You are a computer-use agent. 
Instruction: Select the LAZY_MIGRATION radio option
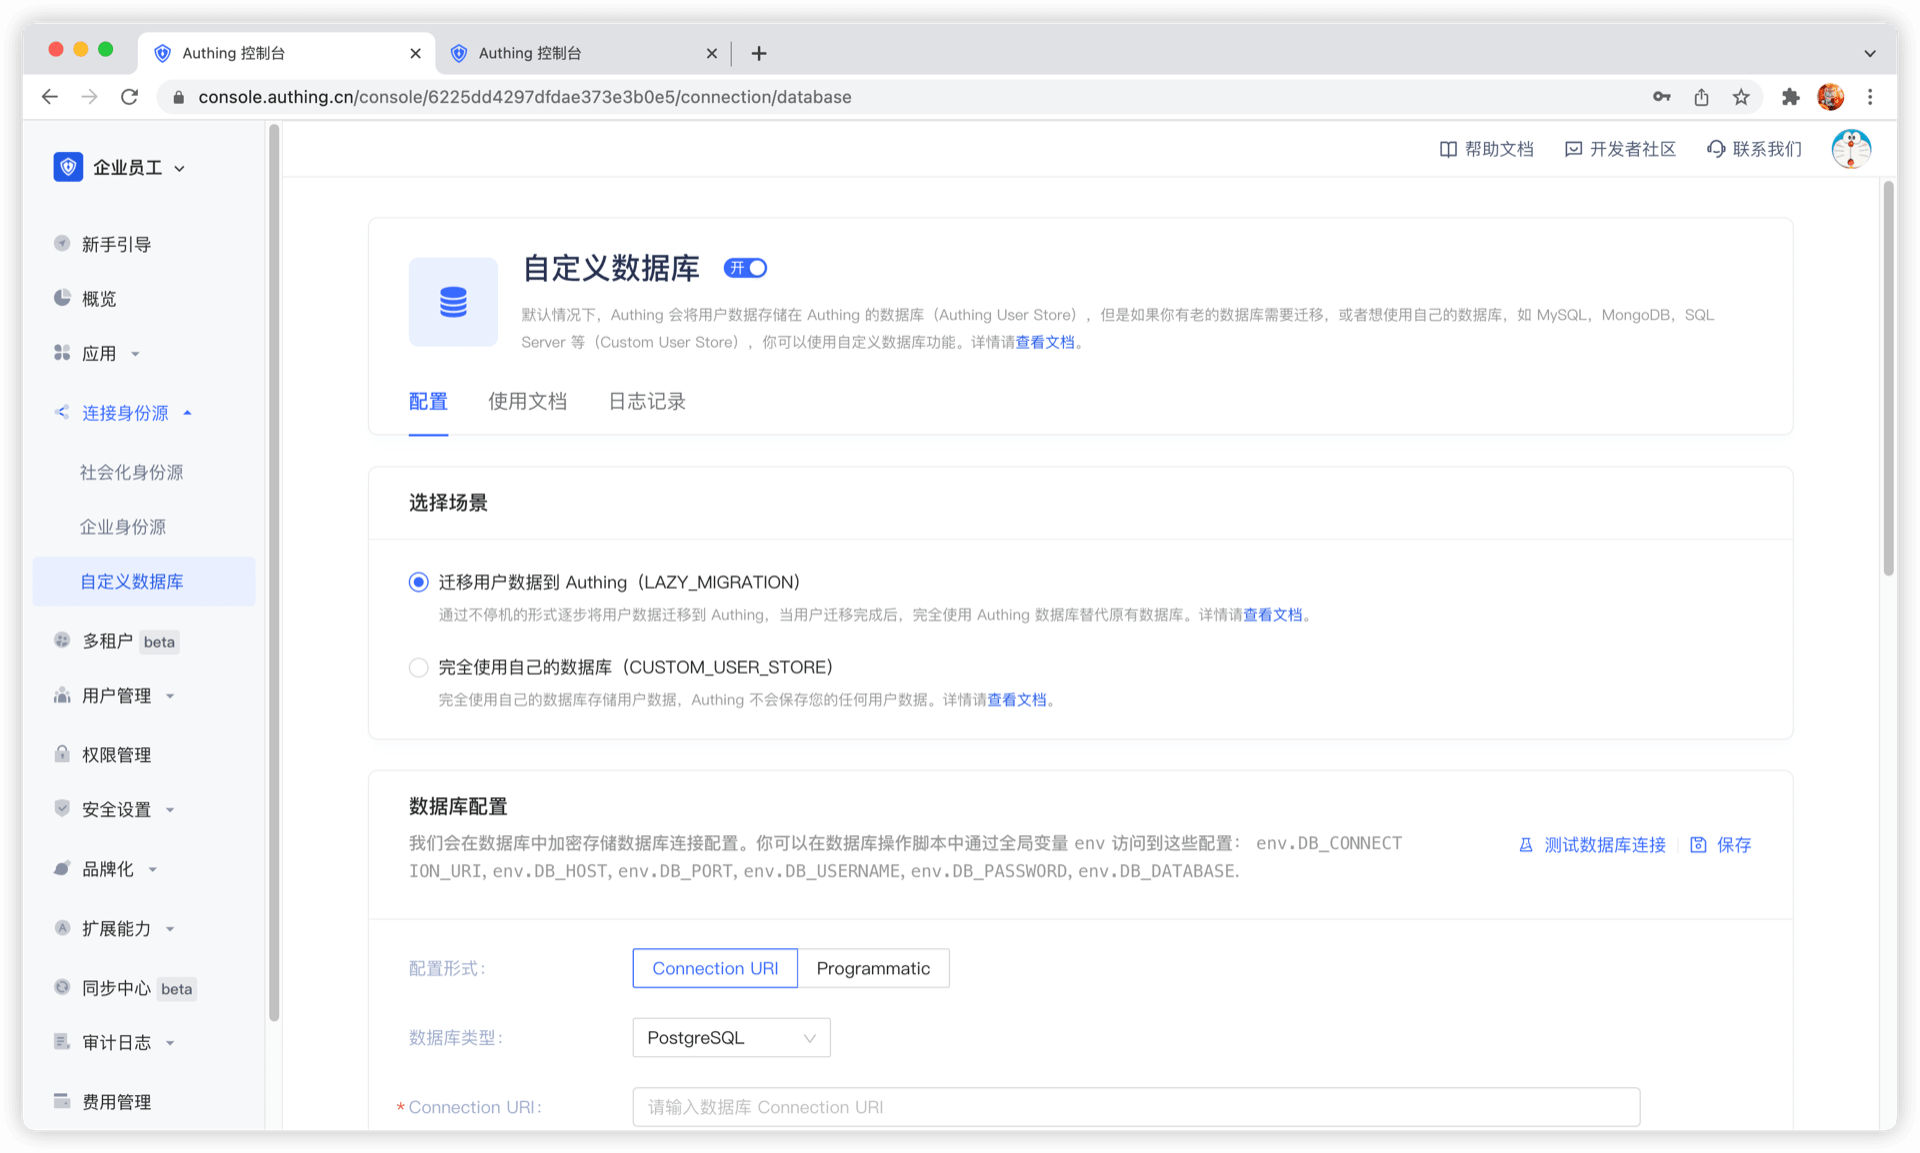coord(419,582)
